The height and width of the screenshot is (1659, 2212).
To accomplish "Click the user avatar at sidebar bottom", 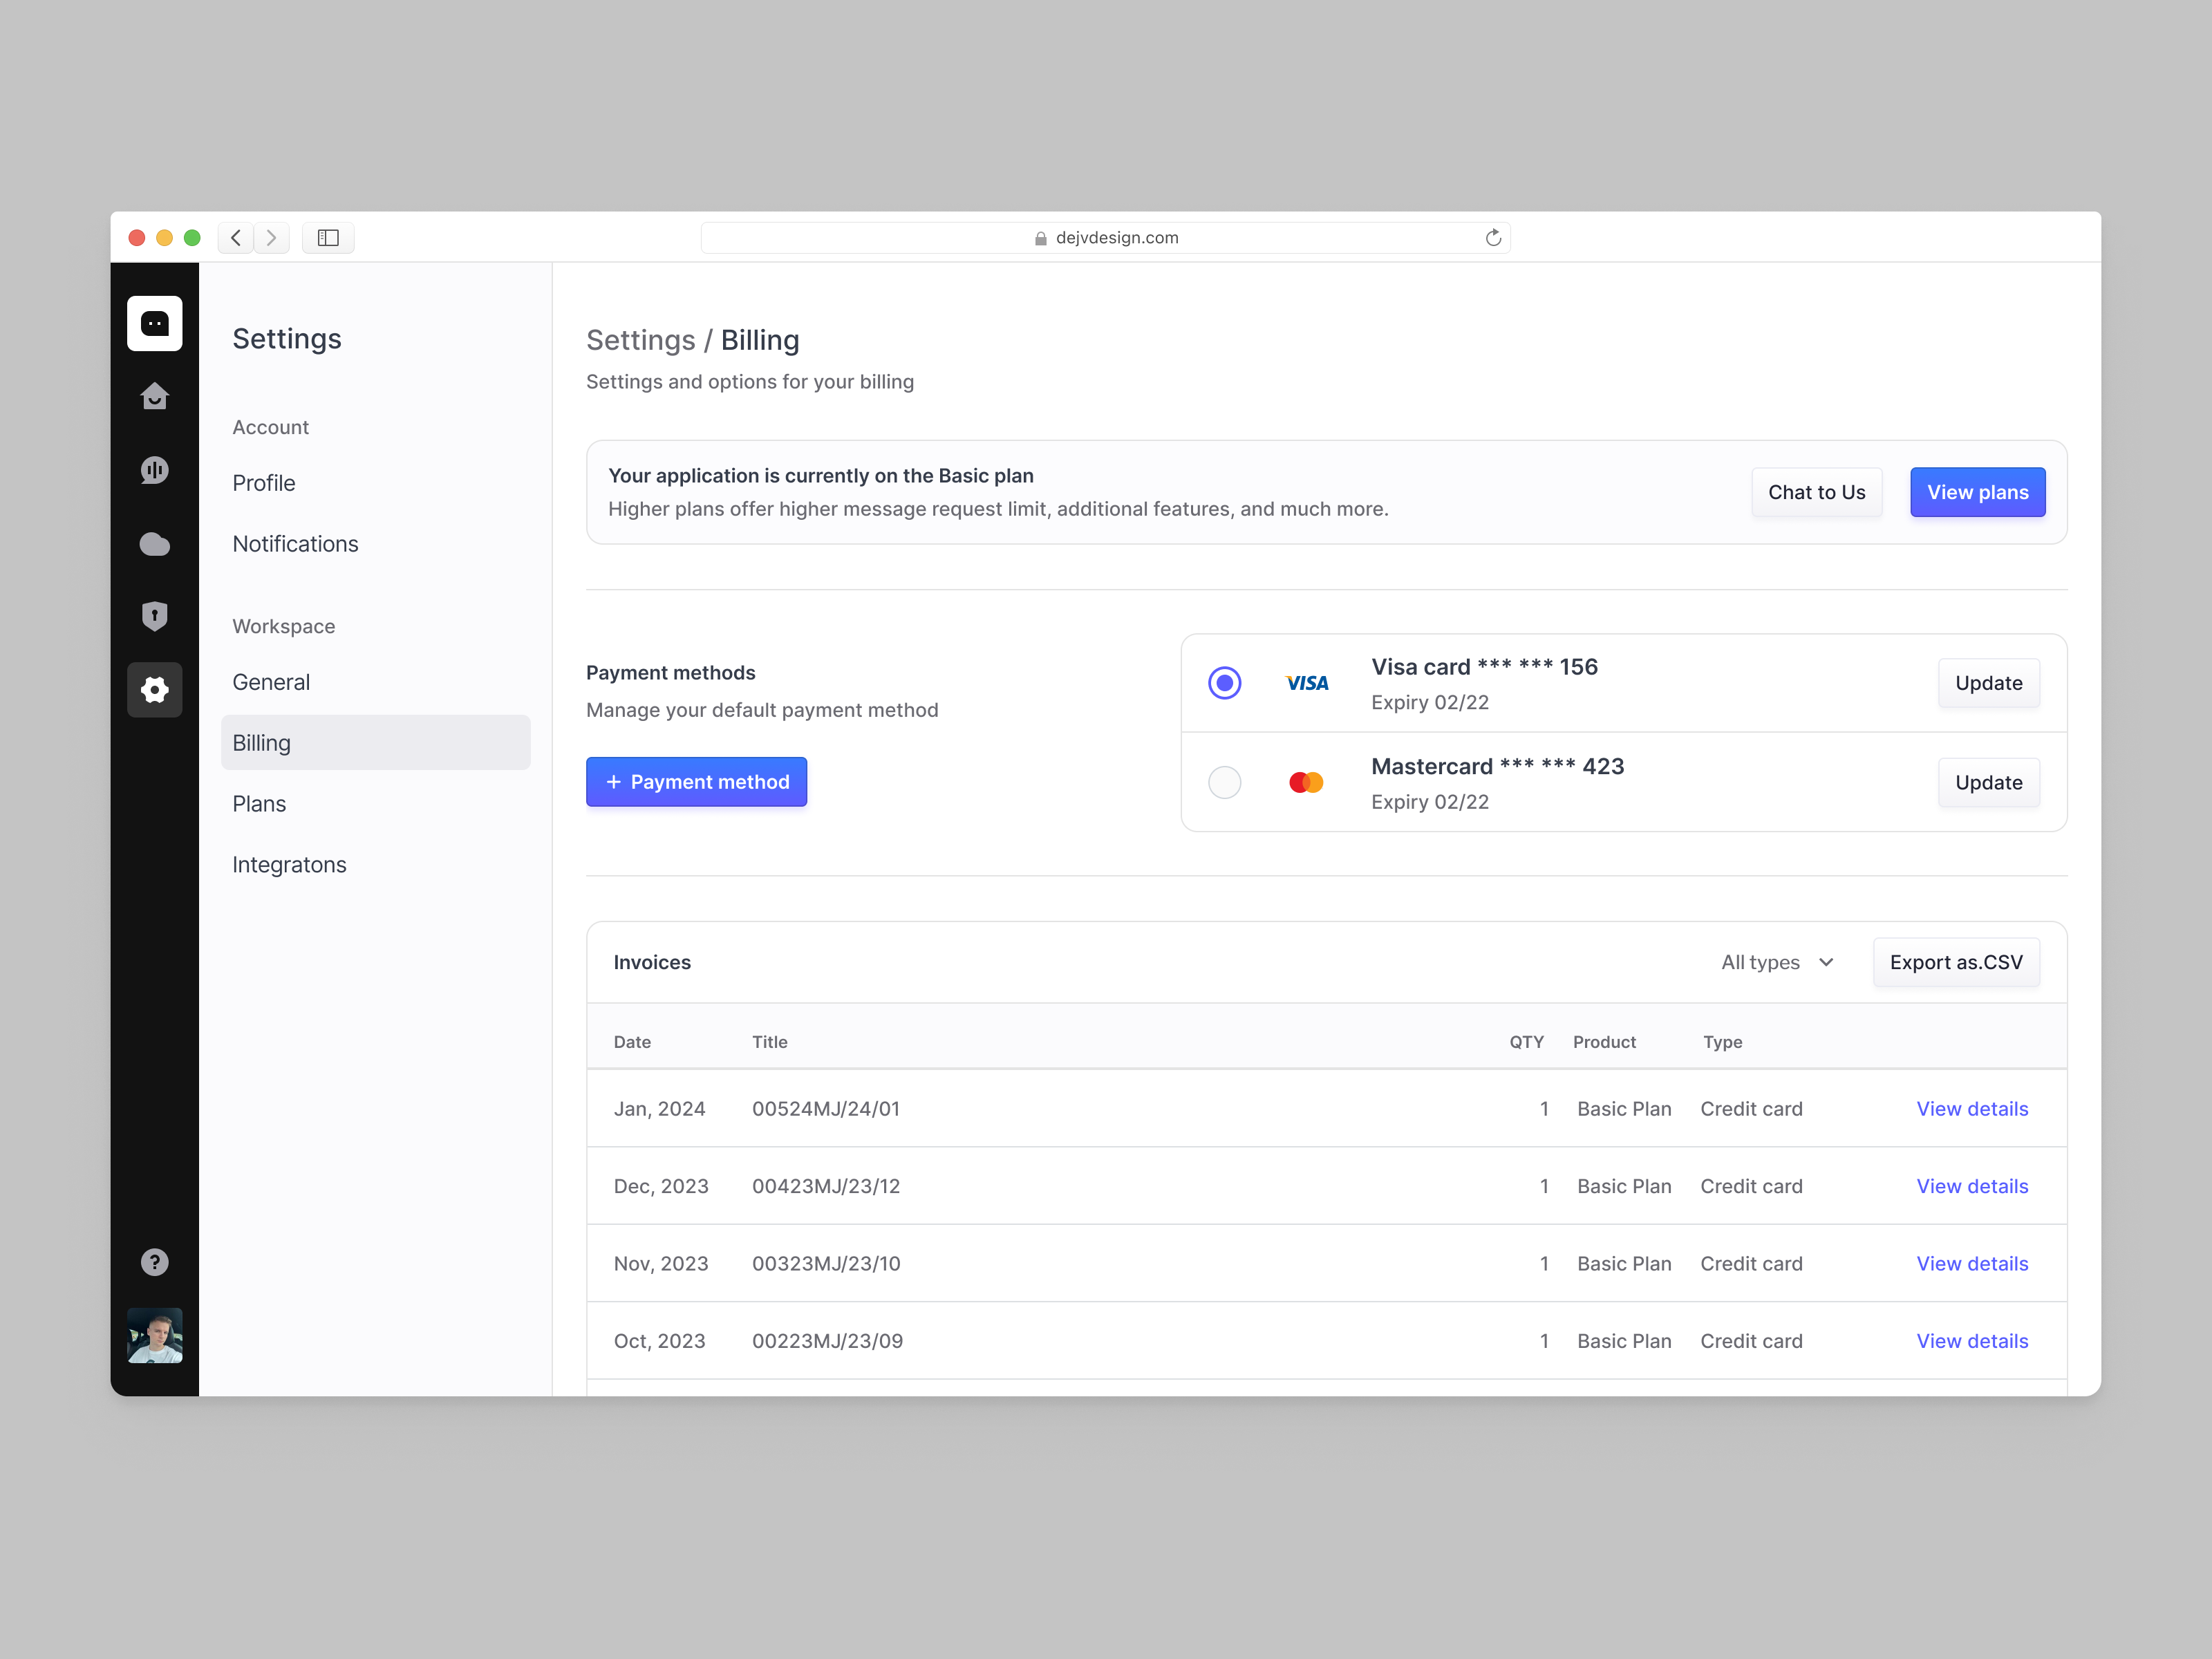I will point(154,1335).
